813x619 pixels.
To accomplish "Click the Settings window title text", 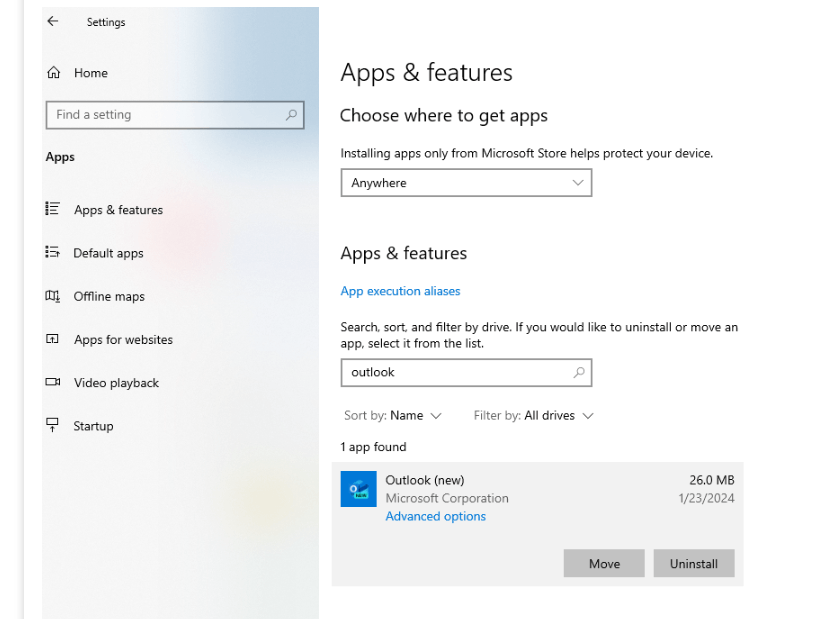I will [x=106, y=22].
